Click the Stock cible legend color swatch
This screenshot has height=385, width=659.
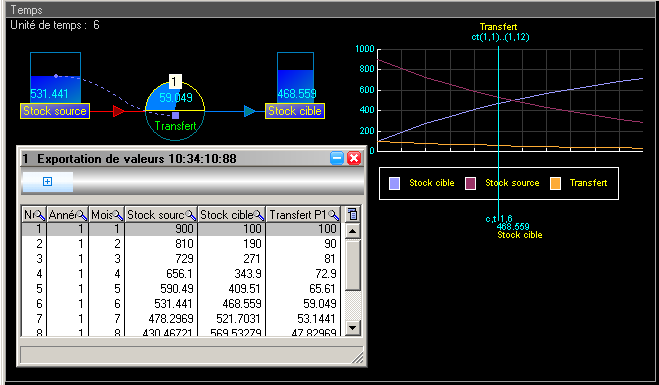tap(394, 183)
